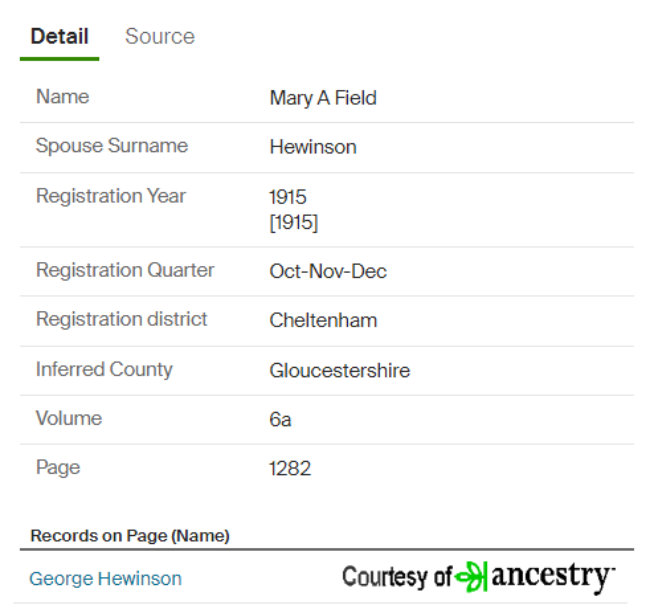
Task: Select the Cheltenham district value
Action: click(x=323, y=321)
